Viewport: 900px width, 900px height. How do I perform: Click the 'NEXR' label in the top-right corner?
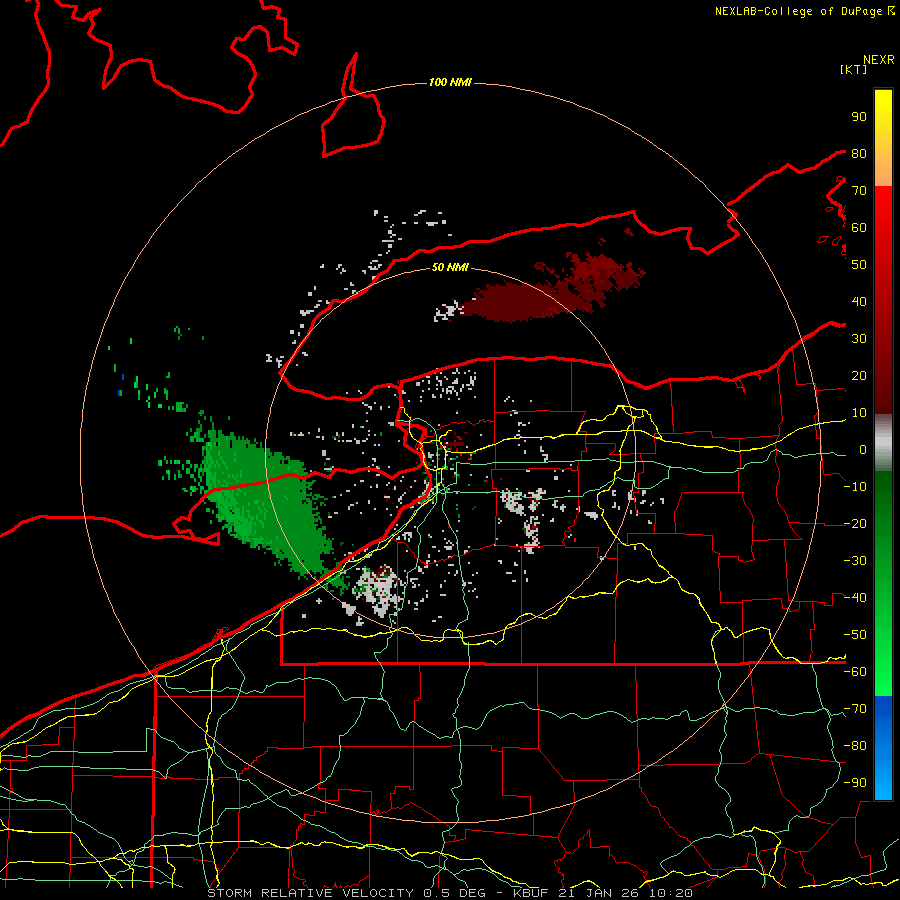879,60
